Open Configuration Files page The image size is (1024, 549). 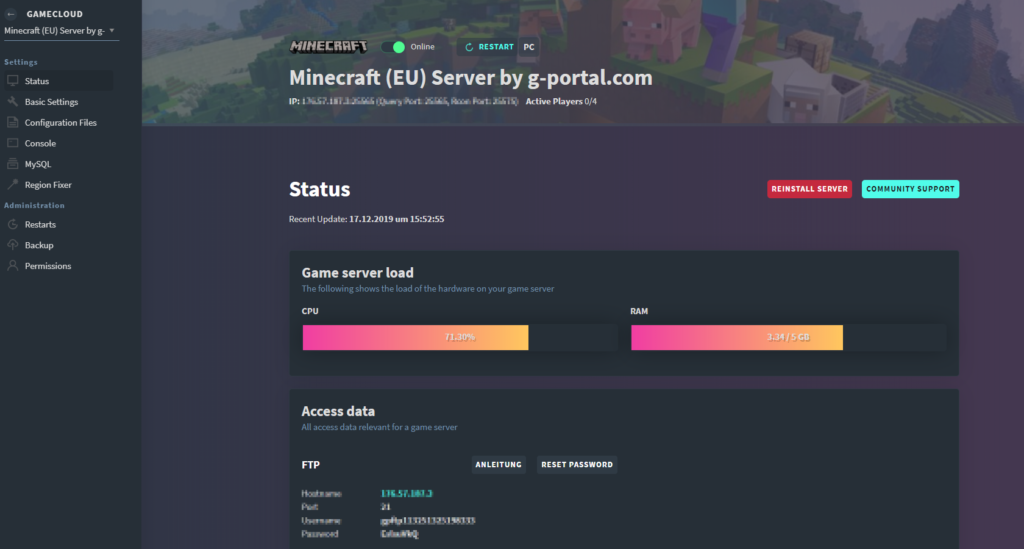[60, 123]
